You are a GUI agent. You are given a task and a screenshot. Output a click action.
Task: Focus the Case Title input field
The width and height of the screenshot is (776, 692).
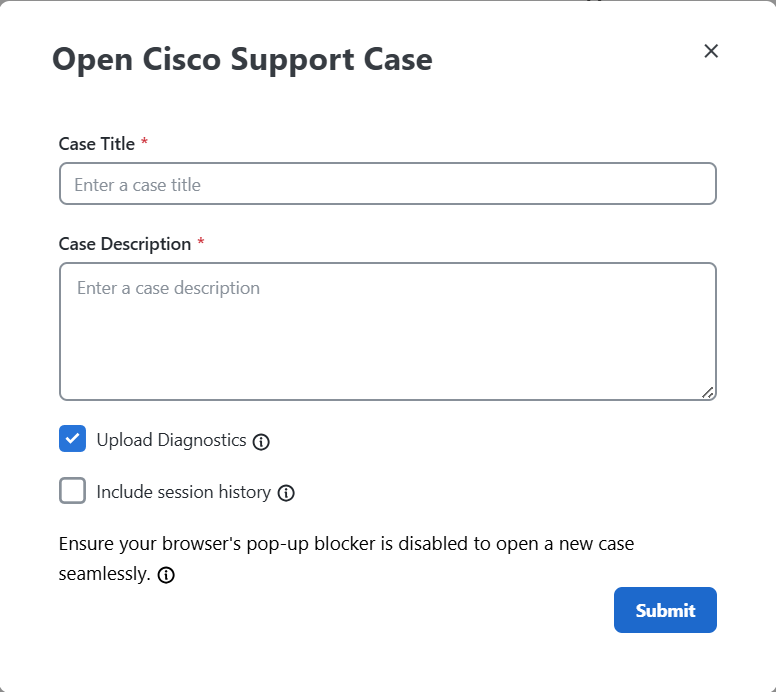388,184
